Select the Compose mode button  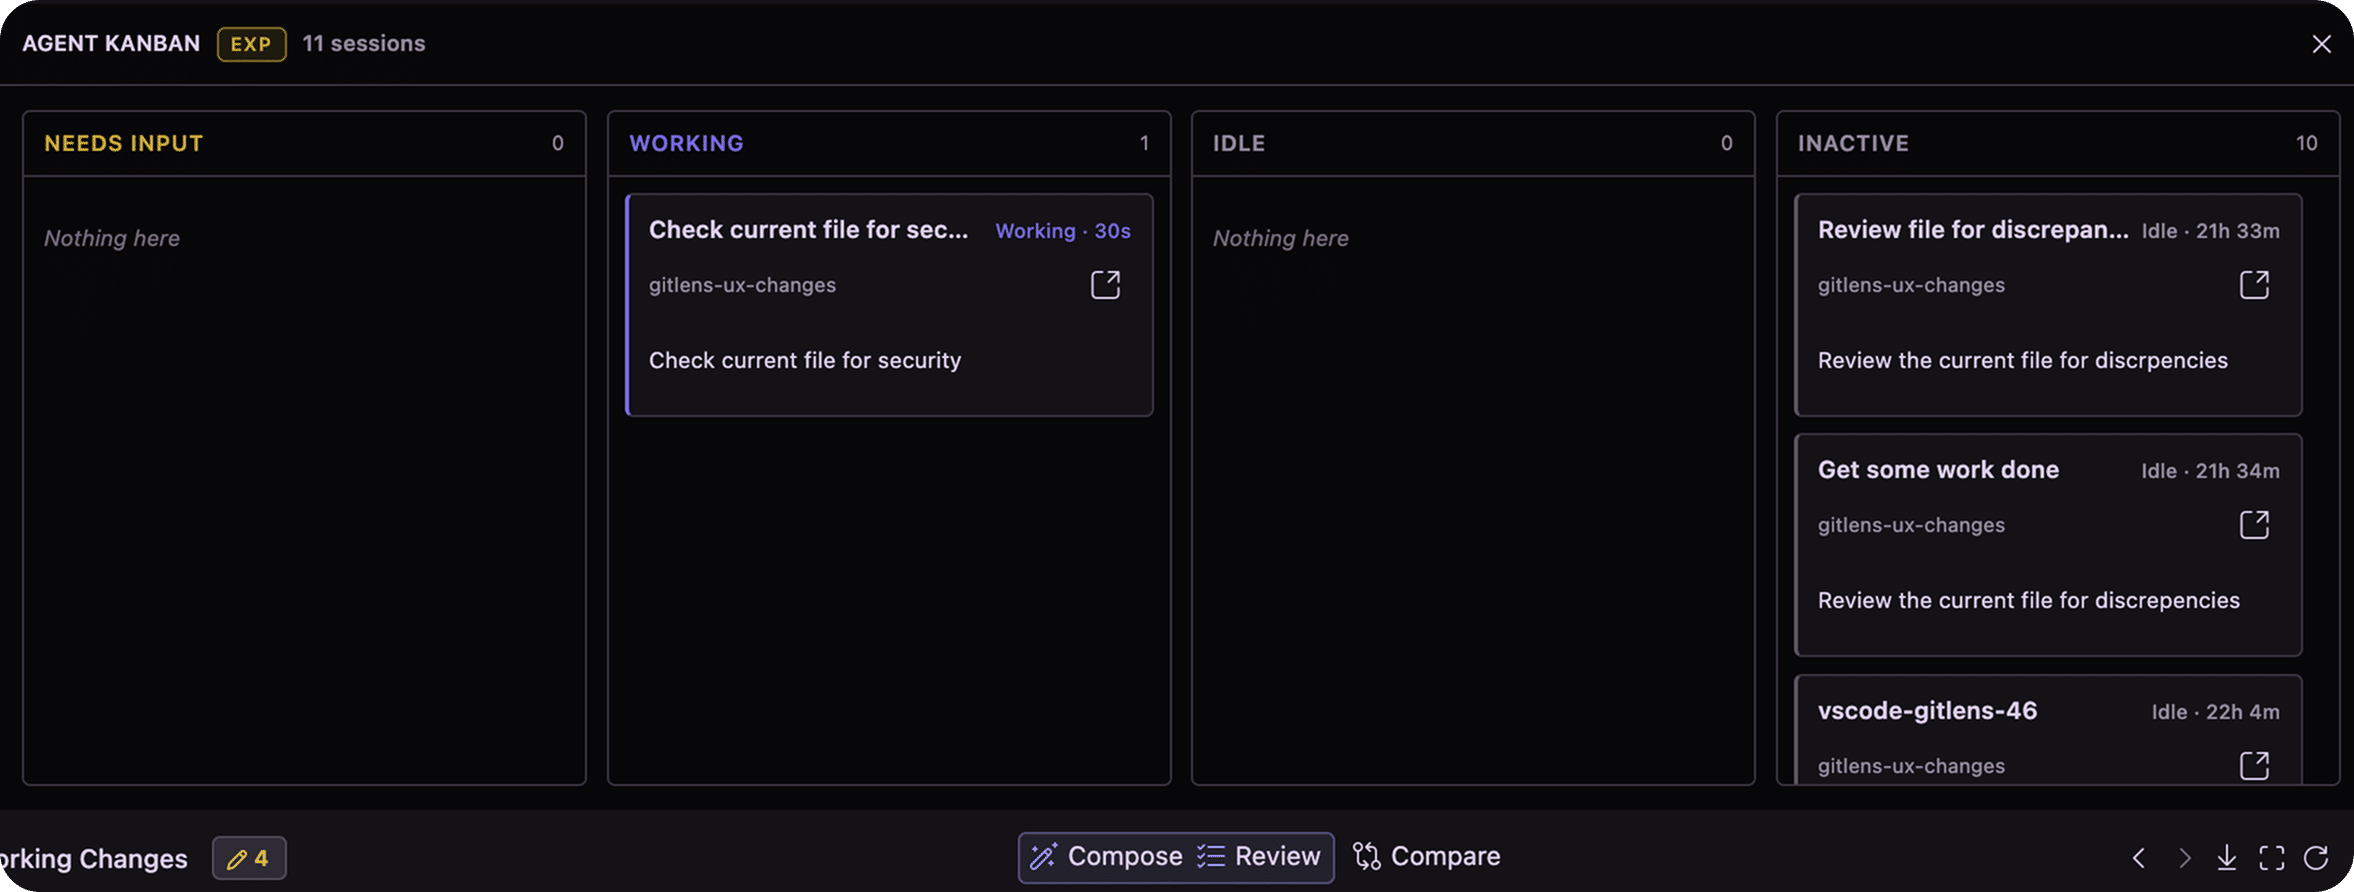(x=1106, y=857)
